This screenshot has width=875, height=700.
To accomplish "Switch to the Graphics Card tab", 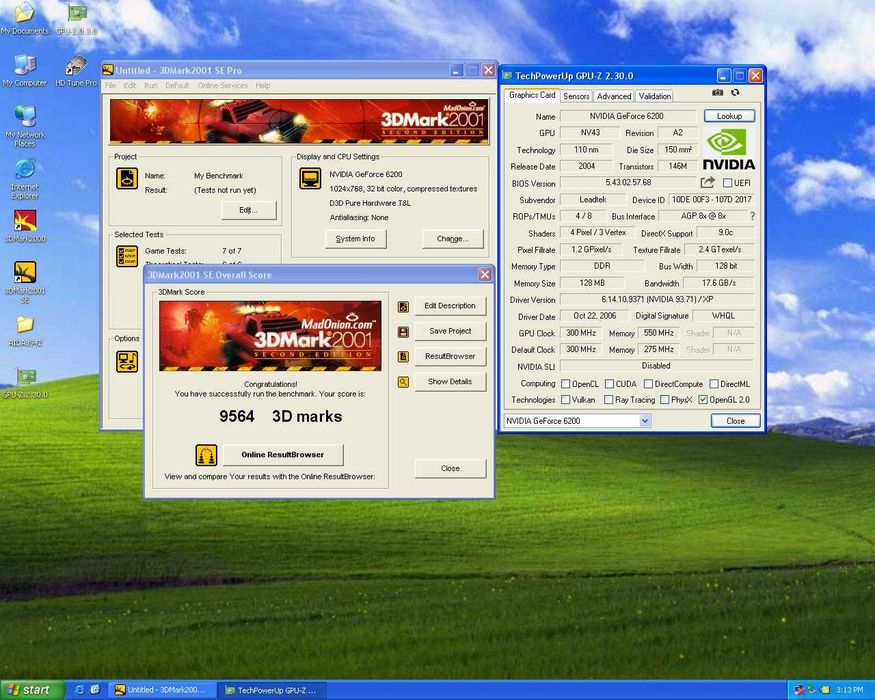I will click(532, 95).
